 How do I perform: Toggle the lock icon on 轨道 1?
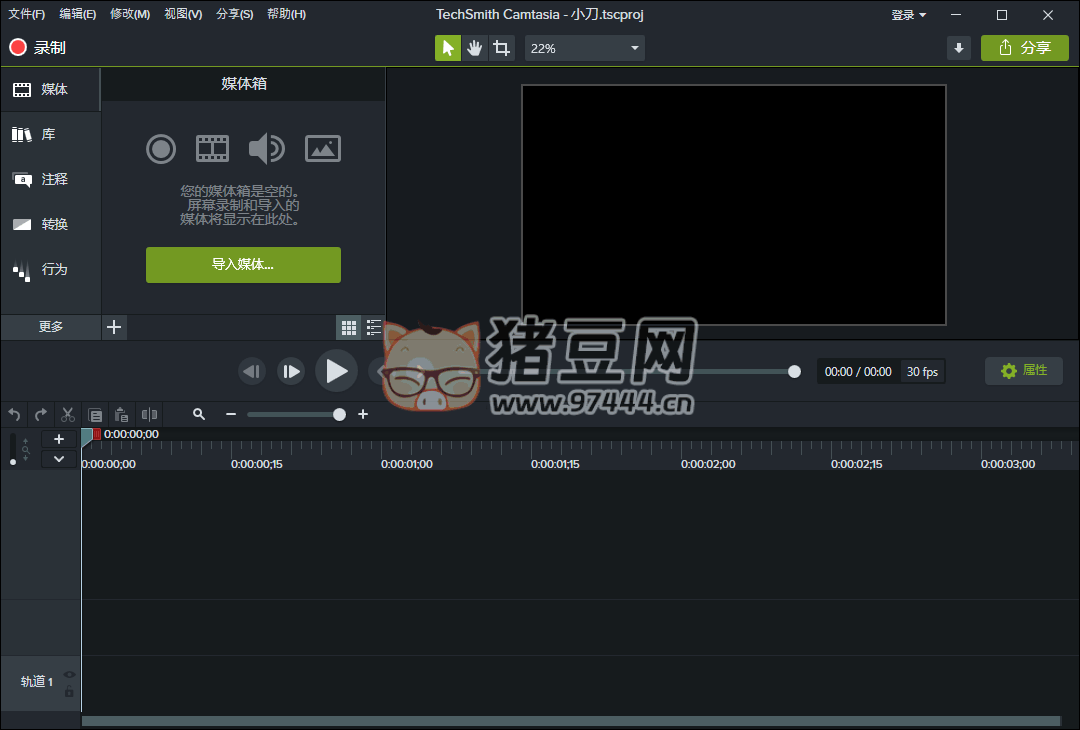tap(69, 692)
